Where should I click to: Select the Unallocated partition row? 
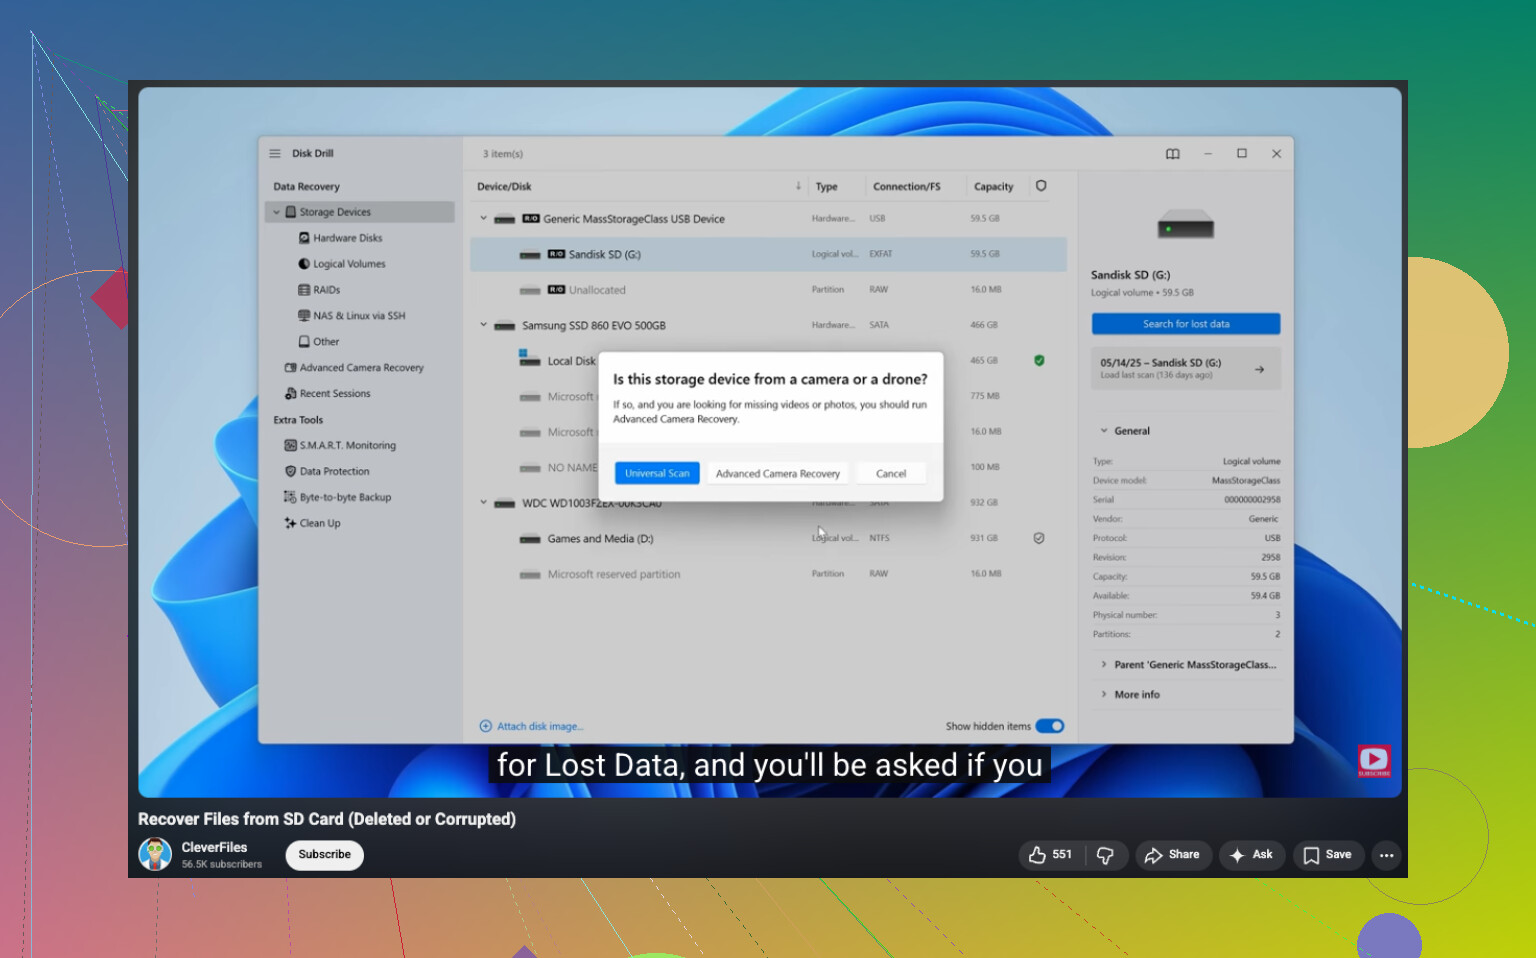[768, 290]
